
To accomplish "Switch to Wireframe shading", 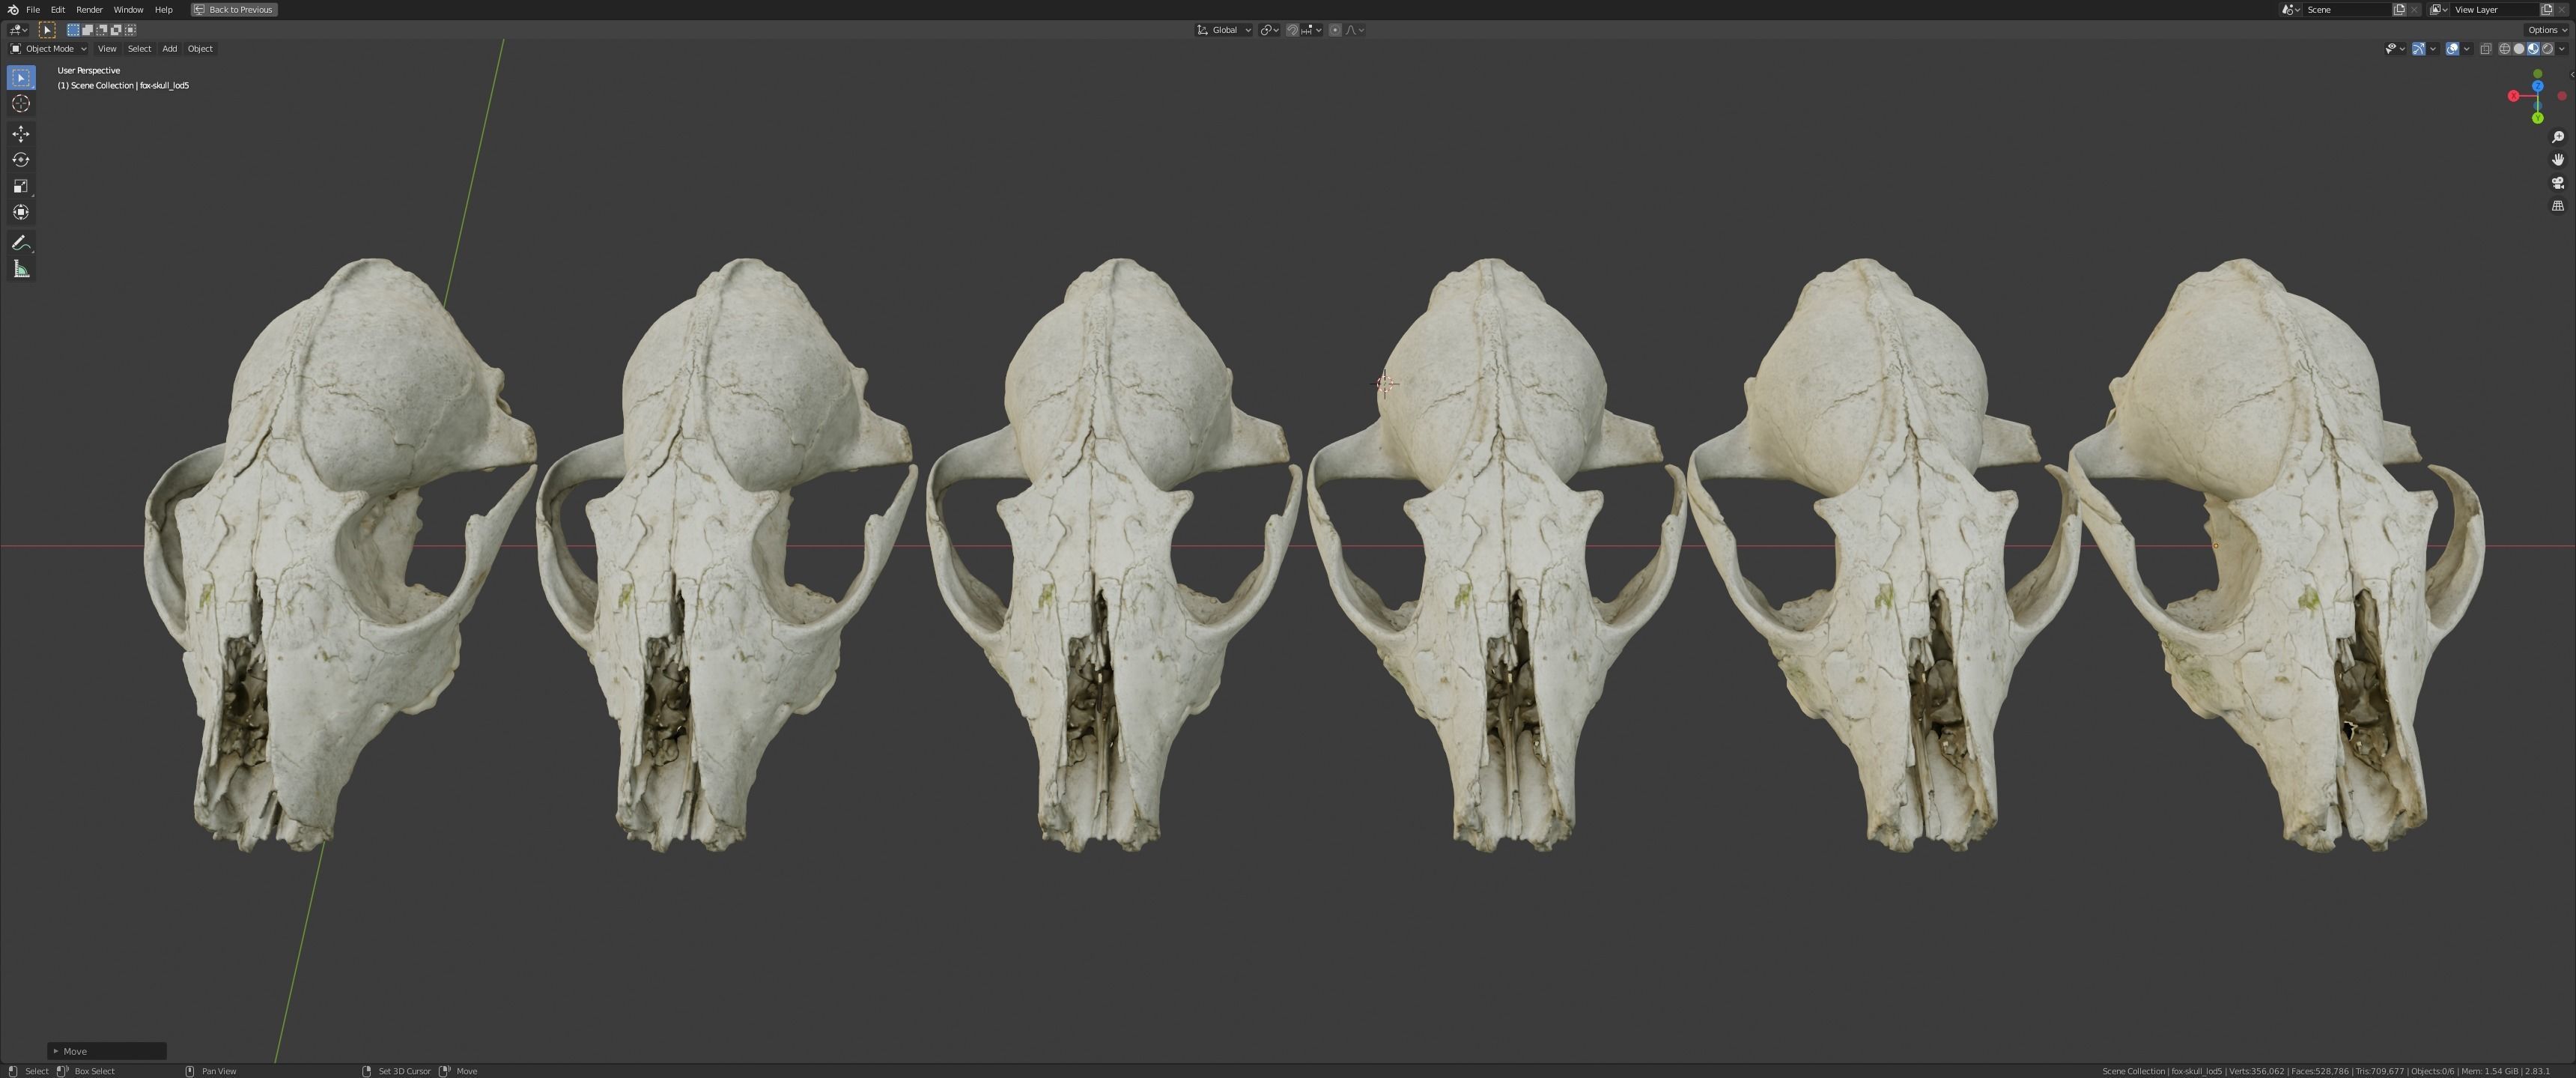I will click(2504, 48).
